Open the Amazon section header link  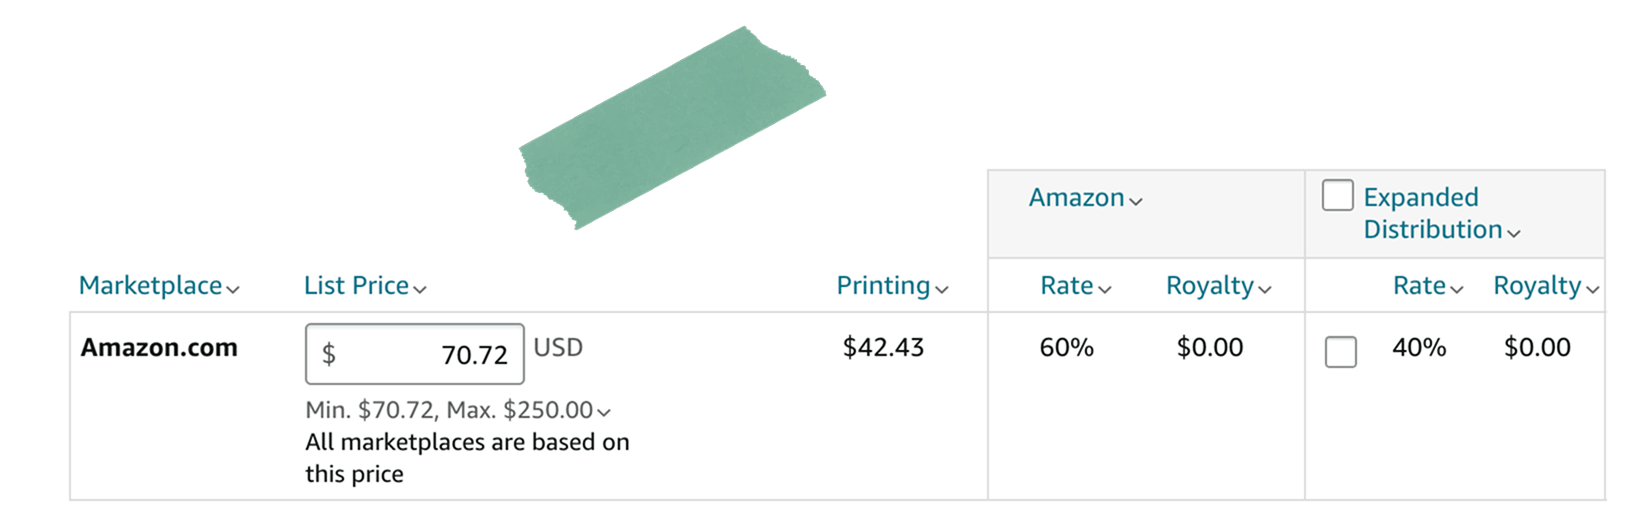pyautogui.click(x=1077, y=198)
